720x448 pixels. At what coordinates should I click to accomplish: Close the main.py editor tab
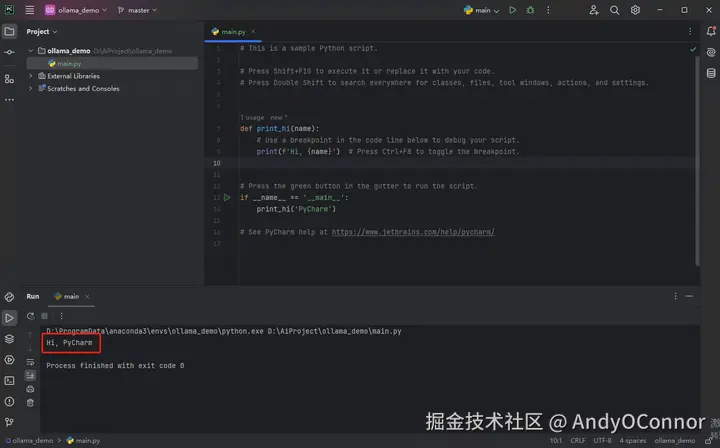pos(253,32)
